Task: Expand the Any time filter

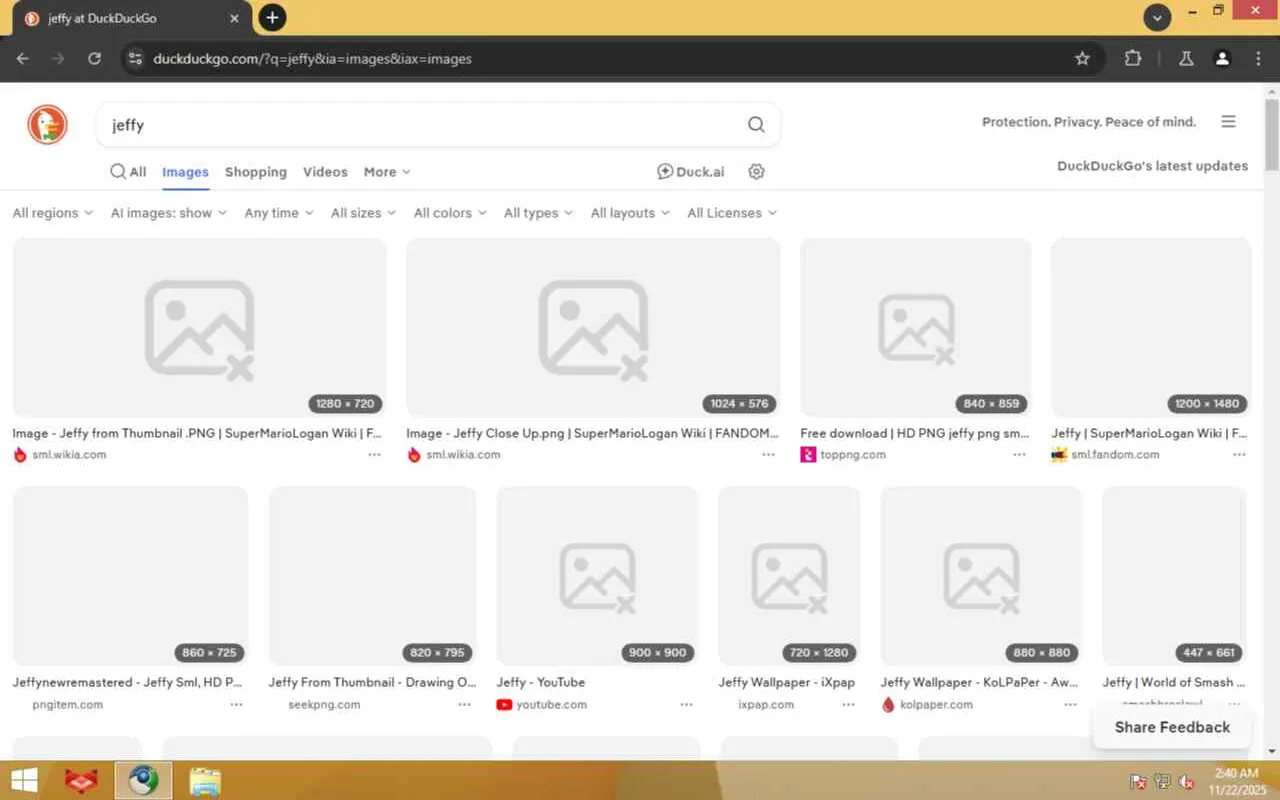Action: (279, 213)
